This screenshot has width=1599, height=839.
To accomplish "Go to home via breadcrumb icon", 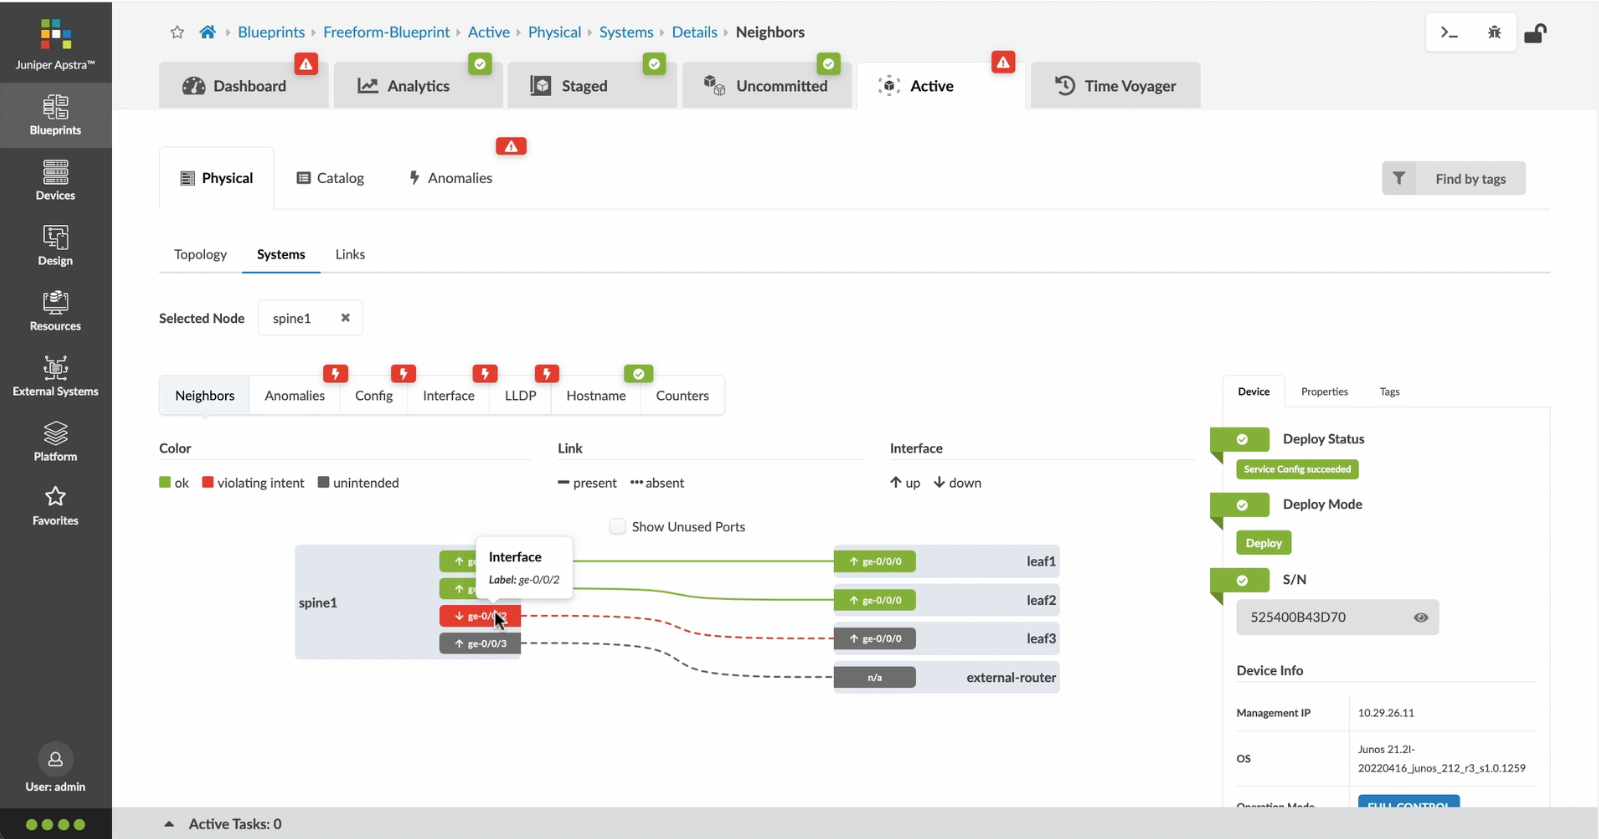I will [x=207, y=32].
